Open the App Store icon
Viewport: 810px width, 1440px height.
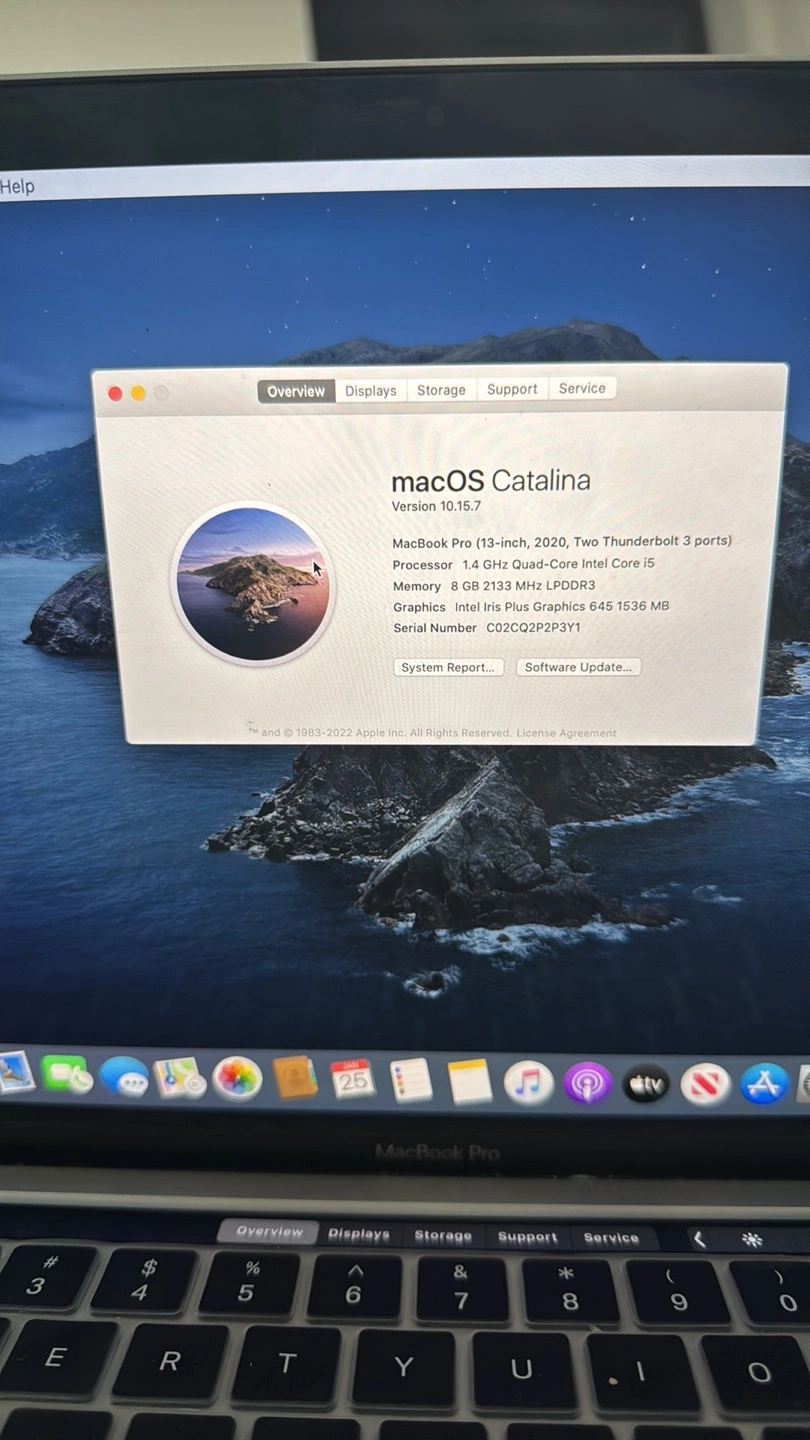pos(763,1085)
